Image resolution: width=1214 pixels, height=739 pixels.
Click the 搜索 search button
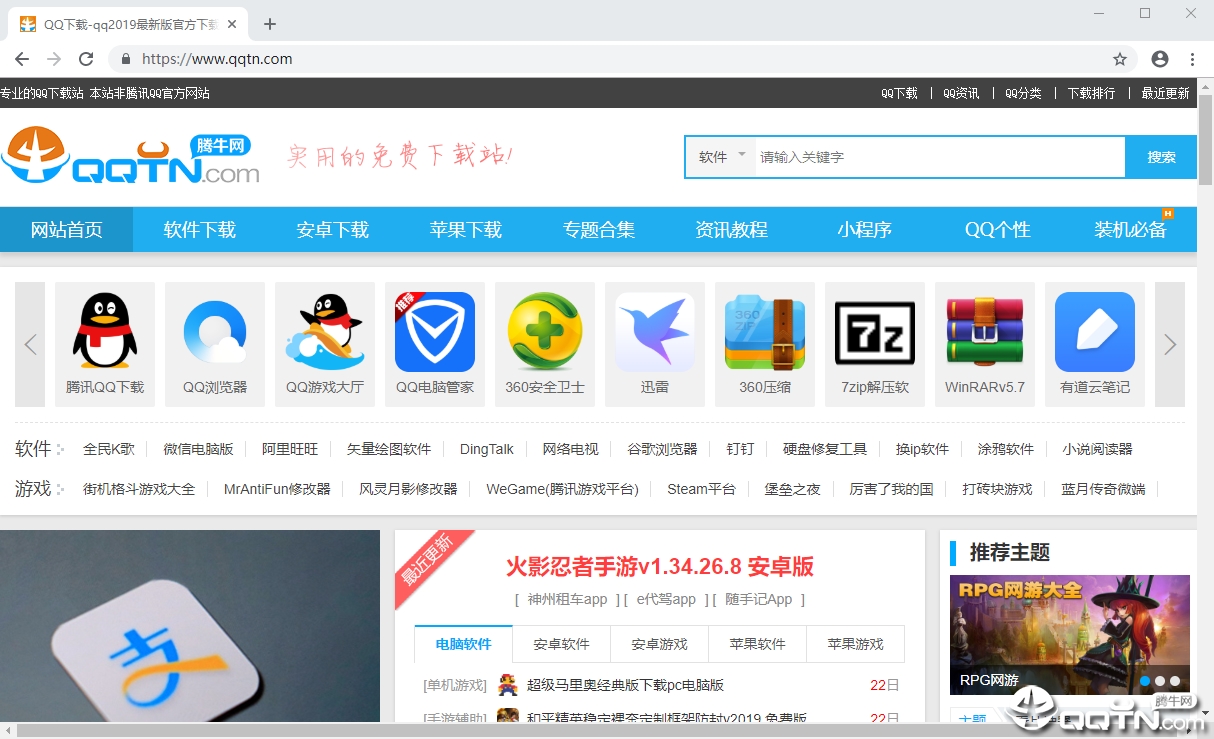click(x=1161, y=157)
